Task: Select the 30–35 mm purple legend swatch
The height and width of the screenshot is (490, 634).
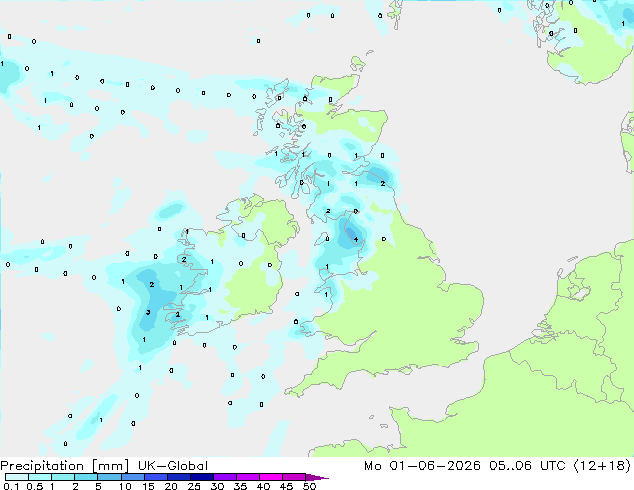Action: pos(225,477)
